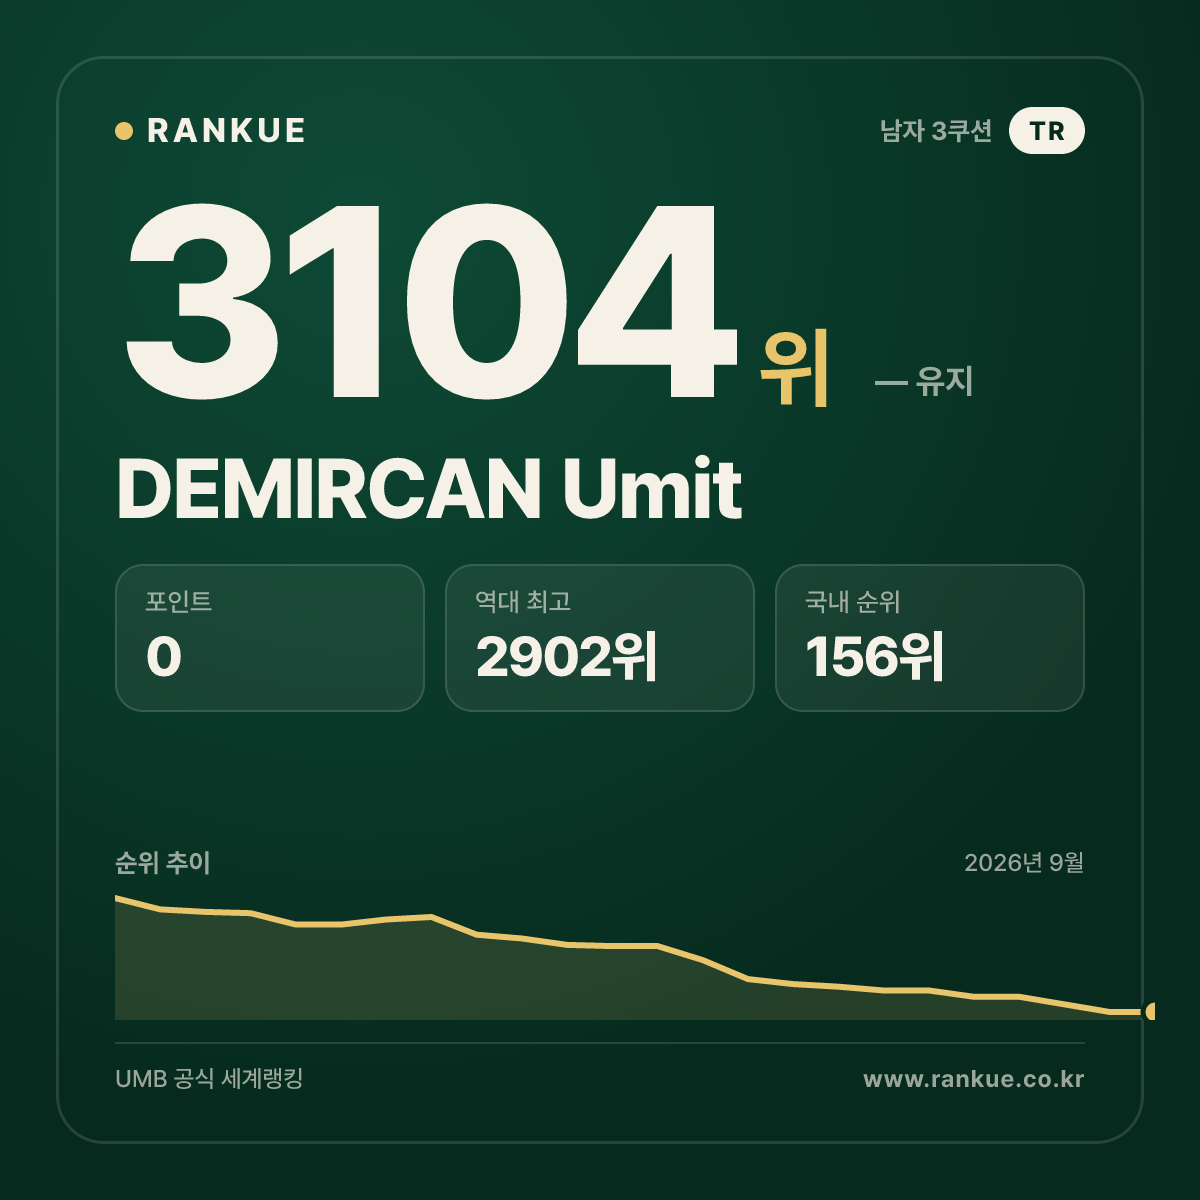The height and width of the screenshot is (1200, 1200).
Task: Click the yellow dot beside RANKUE
Action: point(124,131)
